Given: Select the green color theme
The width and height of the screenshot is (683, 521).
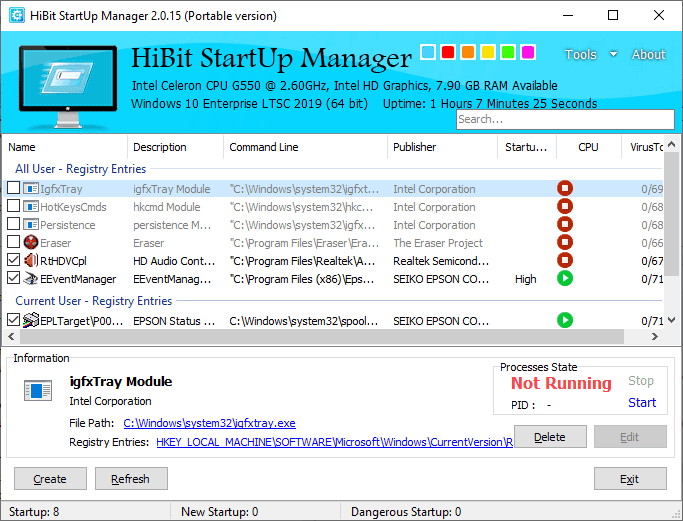Looking at the screenshot, I should coord(508,52).
